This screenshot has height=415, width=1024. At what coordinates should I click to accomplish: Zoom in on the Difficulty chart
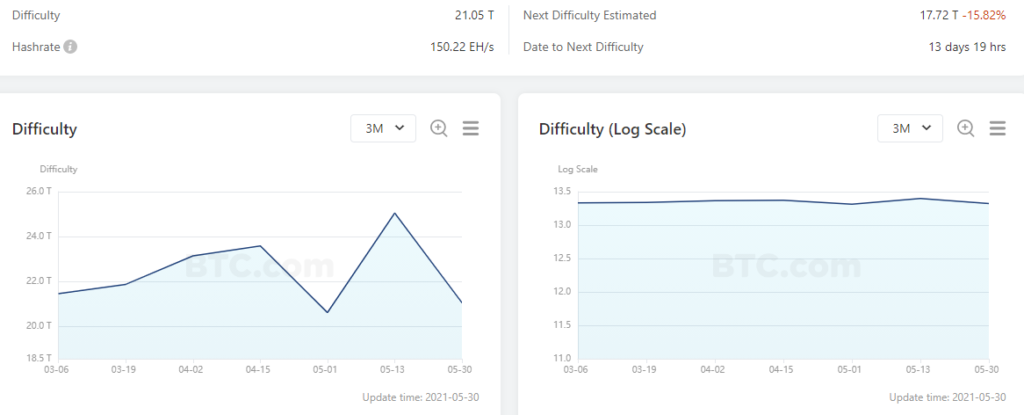click(438, 128)
